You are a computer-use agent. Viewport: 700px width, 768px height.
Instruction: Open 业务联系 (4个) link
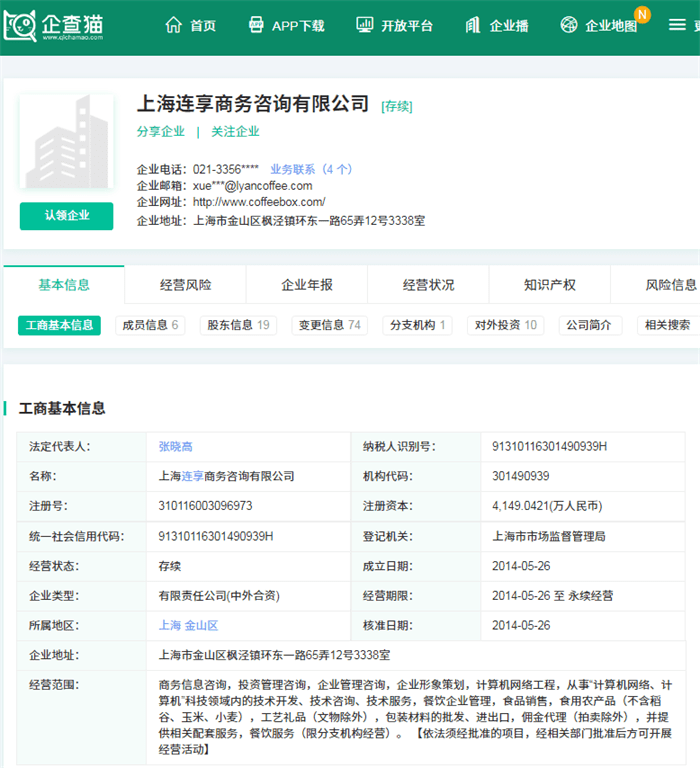point(311,169)
